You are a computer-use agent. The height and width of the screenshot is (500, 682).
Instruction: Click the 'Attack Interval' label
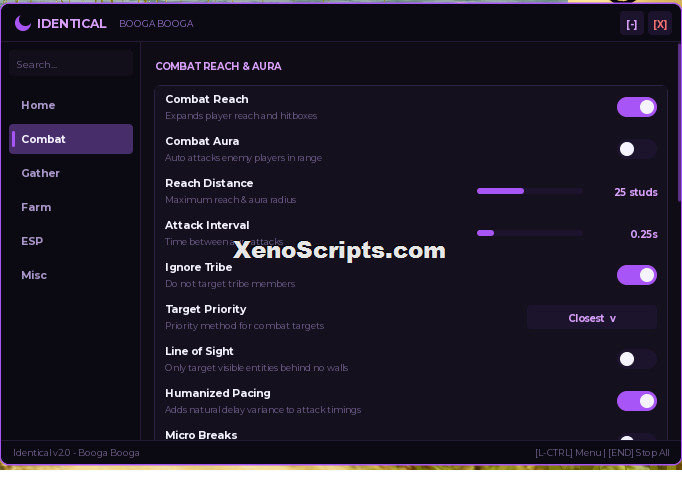207,225
